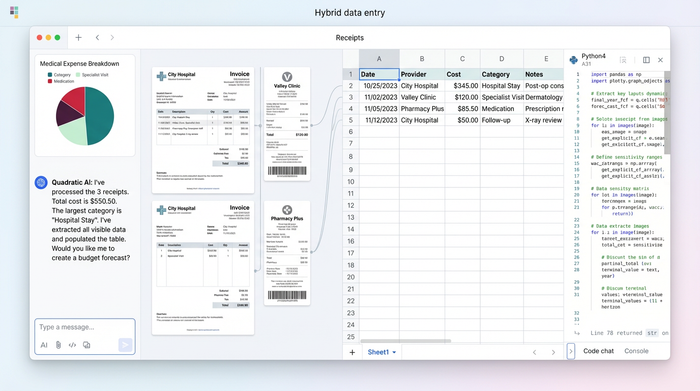The image size is (700, 391).
Task: Select column A header
Action: pos(379,58)
